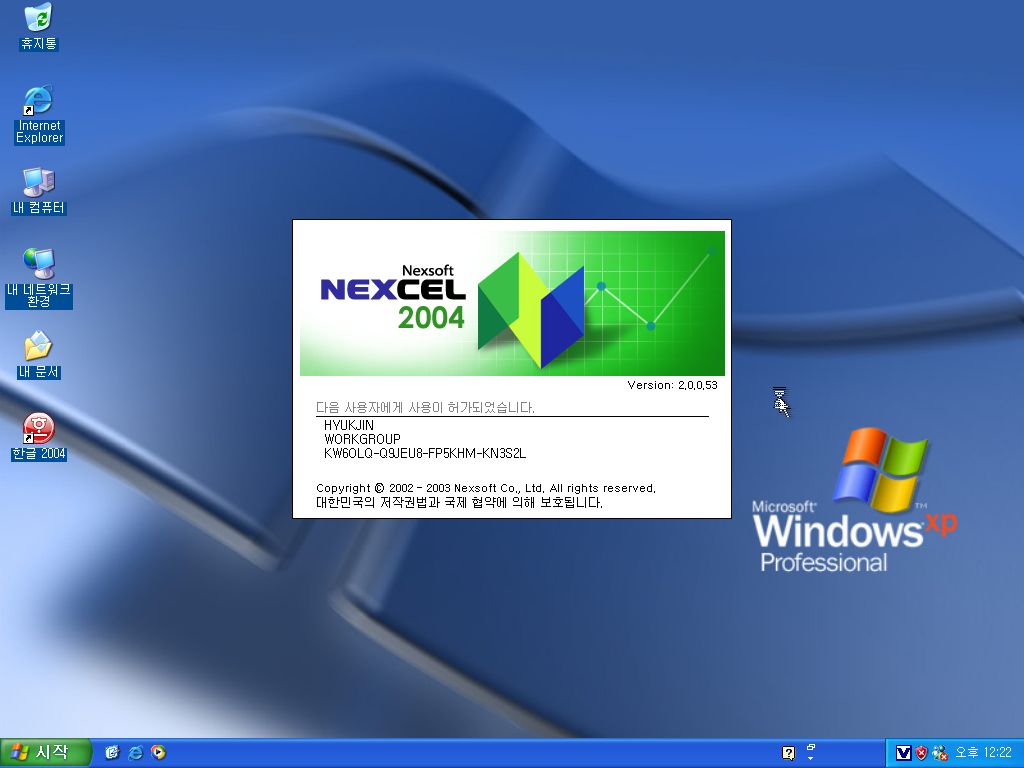Click the 오후 12:22 taskbar clock
The image size is (1024, 768).
pos(984,752)
